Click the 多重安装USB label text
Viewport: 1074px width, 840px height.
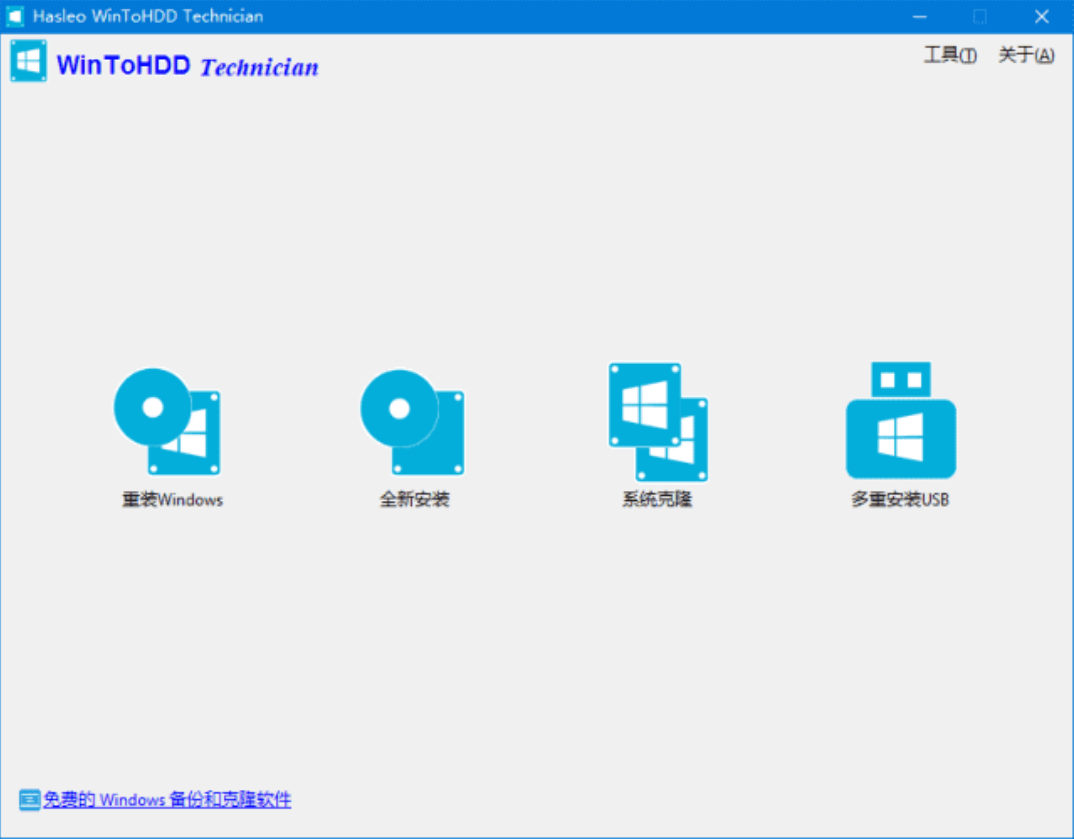point(900,499)
